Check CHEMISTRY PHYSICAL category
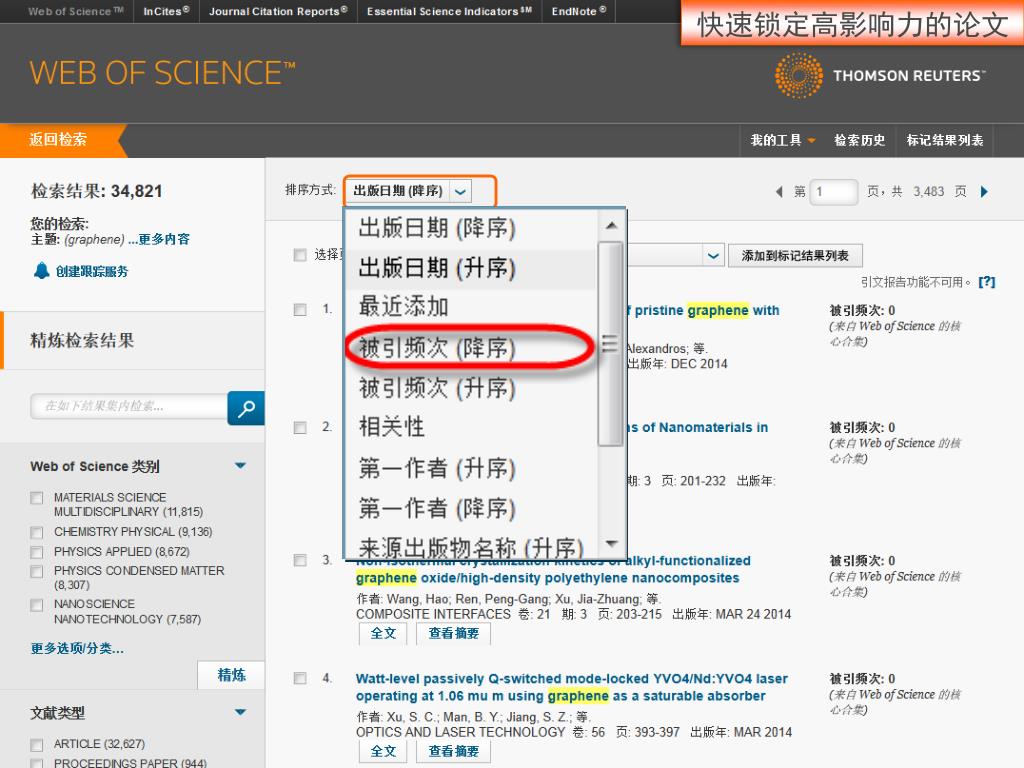The width and height of the screenshot is (1024, 768). (37, 532)
